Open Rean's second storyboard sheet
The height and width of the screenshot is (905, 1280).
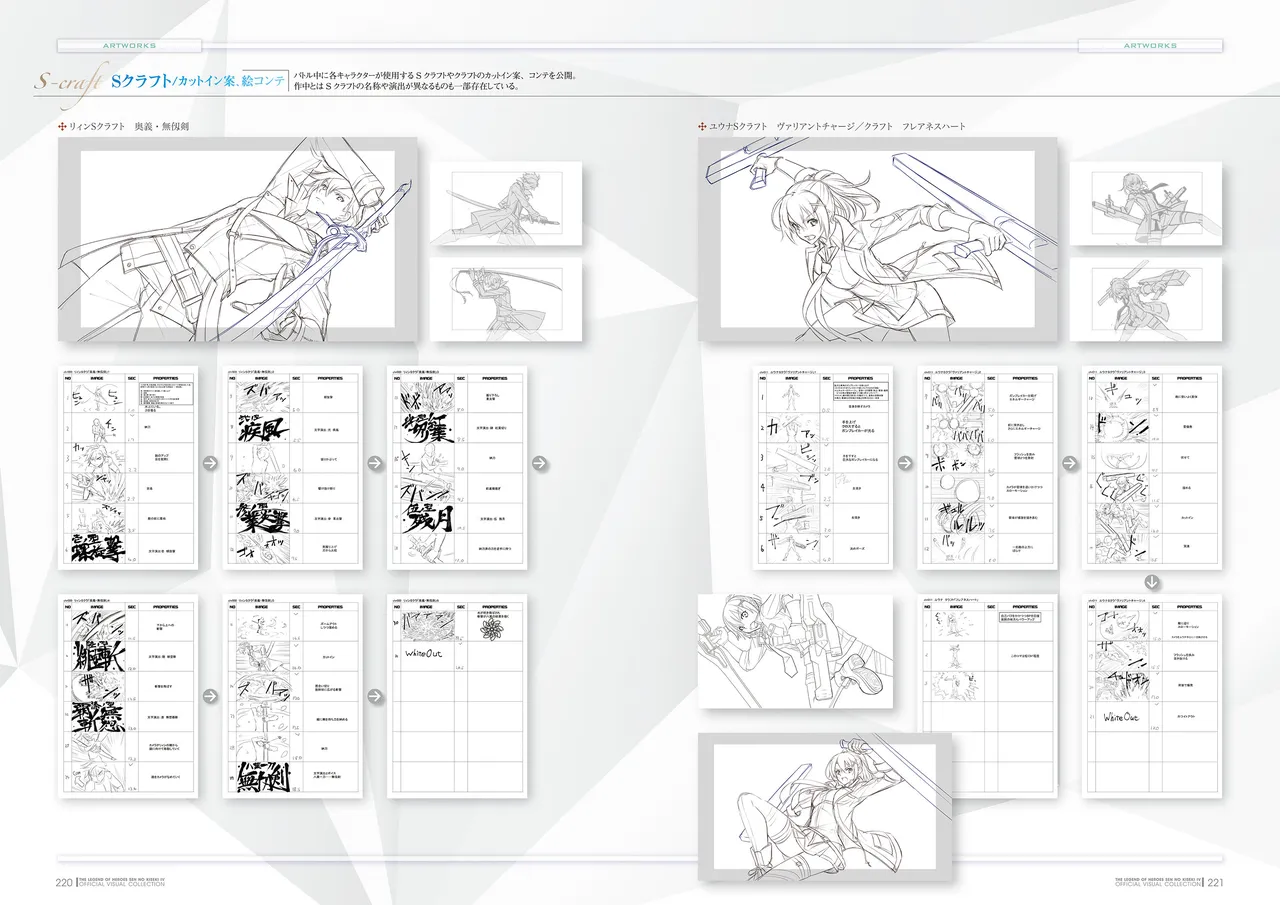292,467
